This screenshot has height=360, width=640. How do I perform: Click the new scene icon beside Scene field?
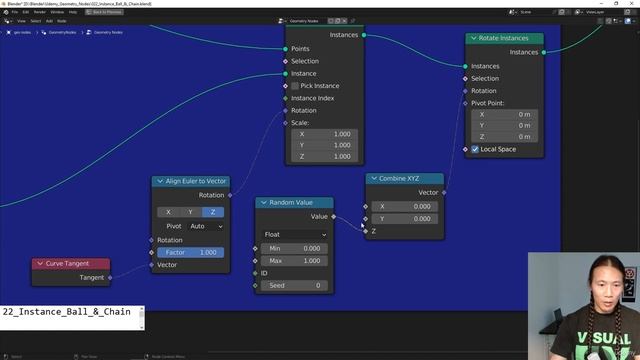[562, 12]
